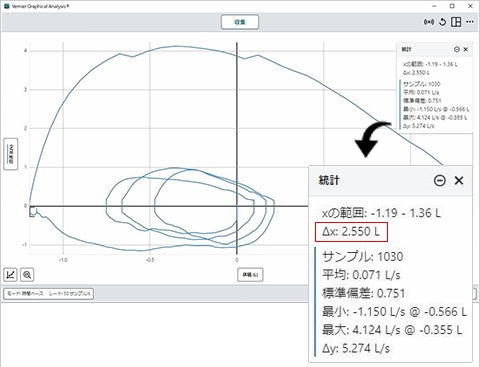Screen dimensions: 480x367
Task: Open the sensor connection icon in toolbar
Action: pyautogui.click(x=429, y=22)
